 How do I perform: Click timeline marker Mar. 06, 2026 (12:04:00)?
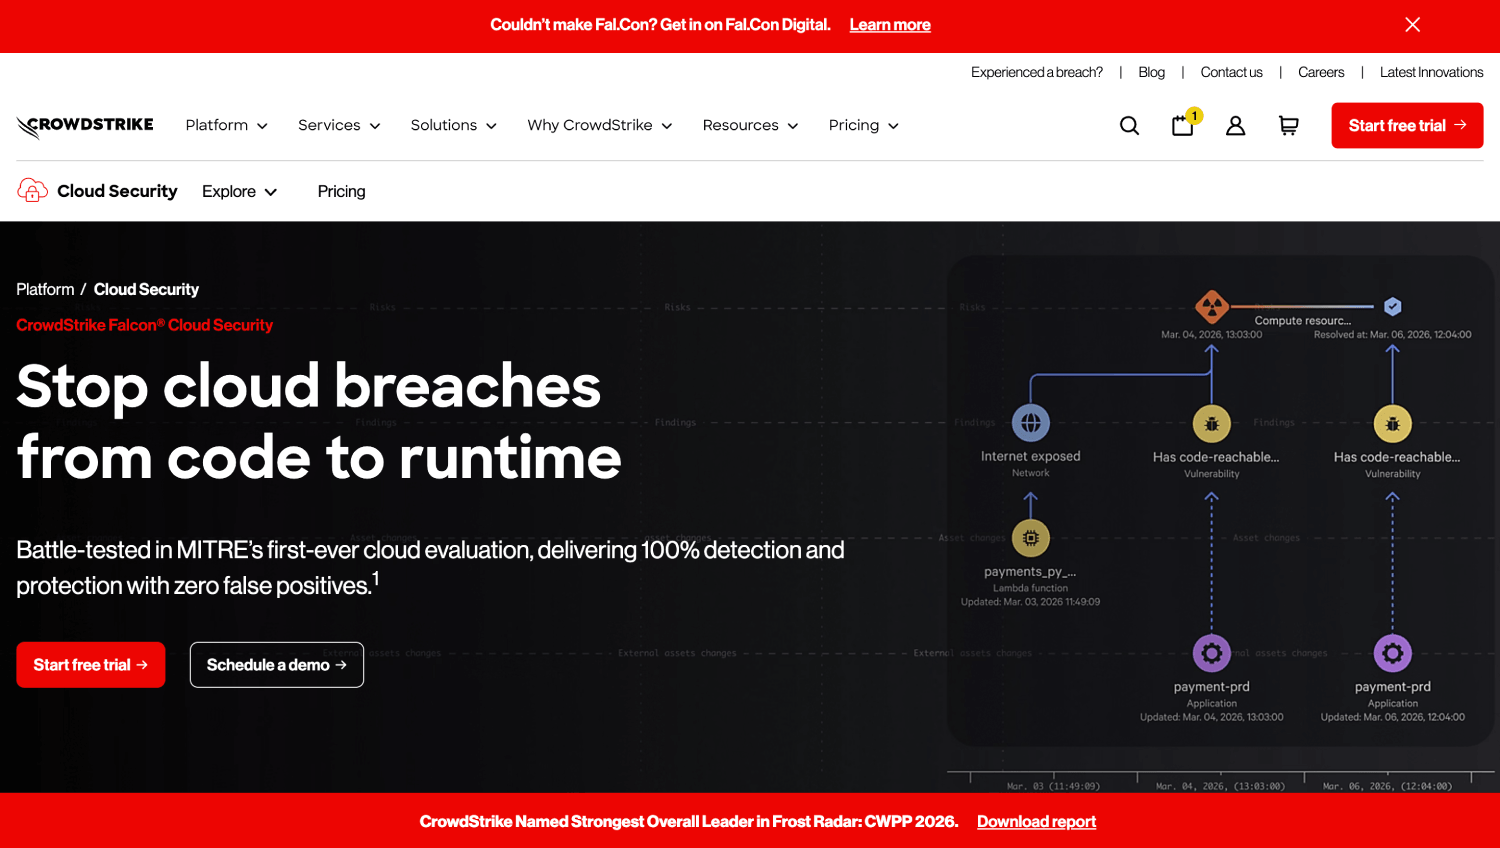pyautogui.click(x=1387, y=786)
